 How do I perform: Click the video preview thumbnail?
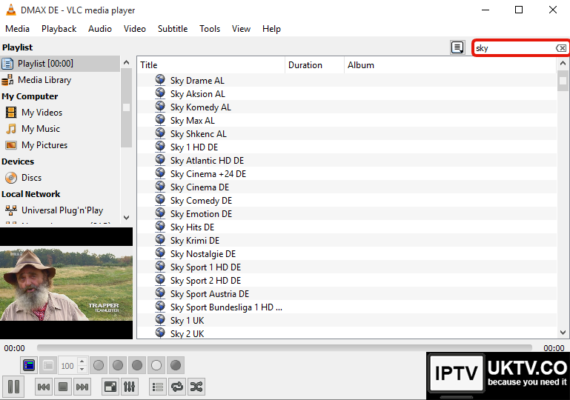[x=66, y=284]
